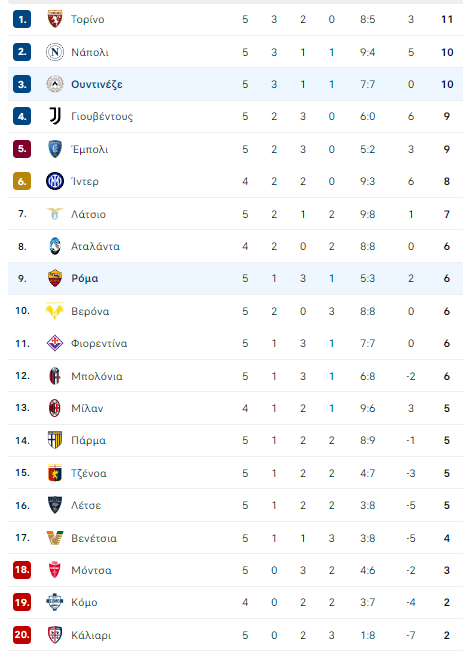Select the Roma club badge
Screen dimensions: 463x653
[x=55, y=278]
